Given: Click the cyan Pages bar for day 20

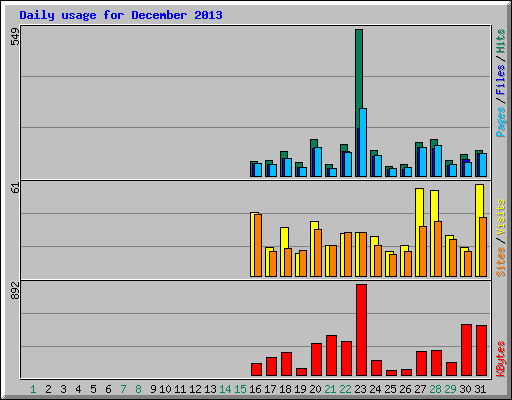Looking at the screenshot, I should coord(318,162).
